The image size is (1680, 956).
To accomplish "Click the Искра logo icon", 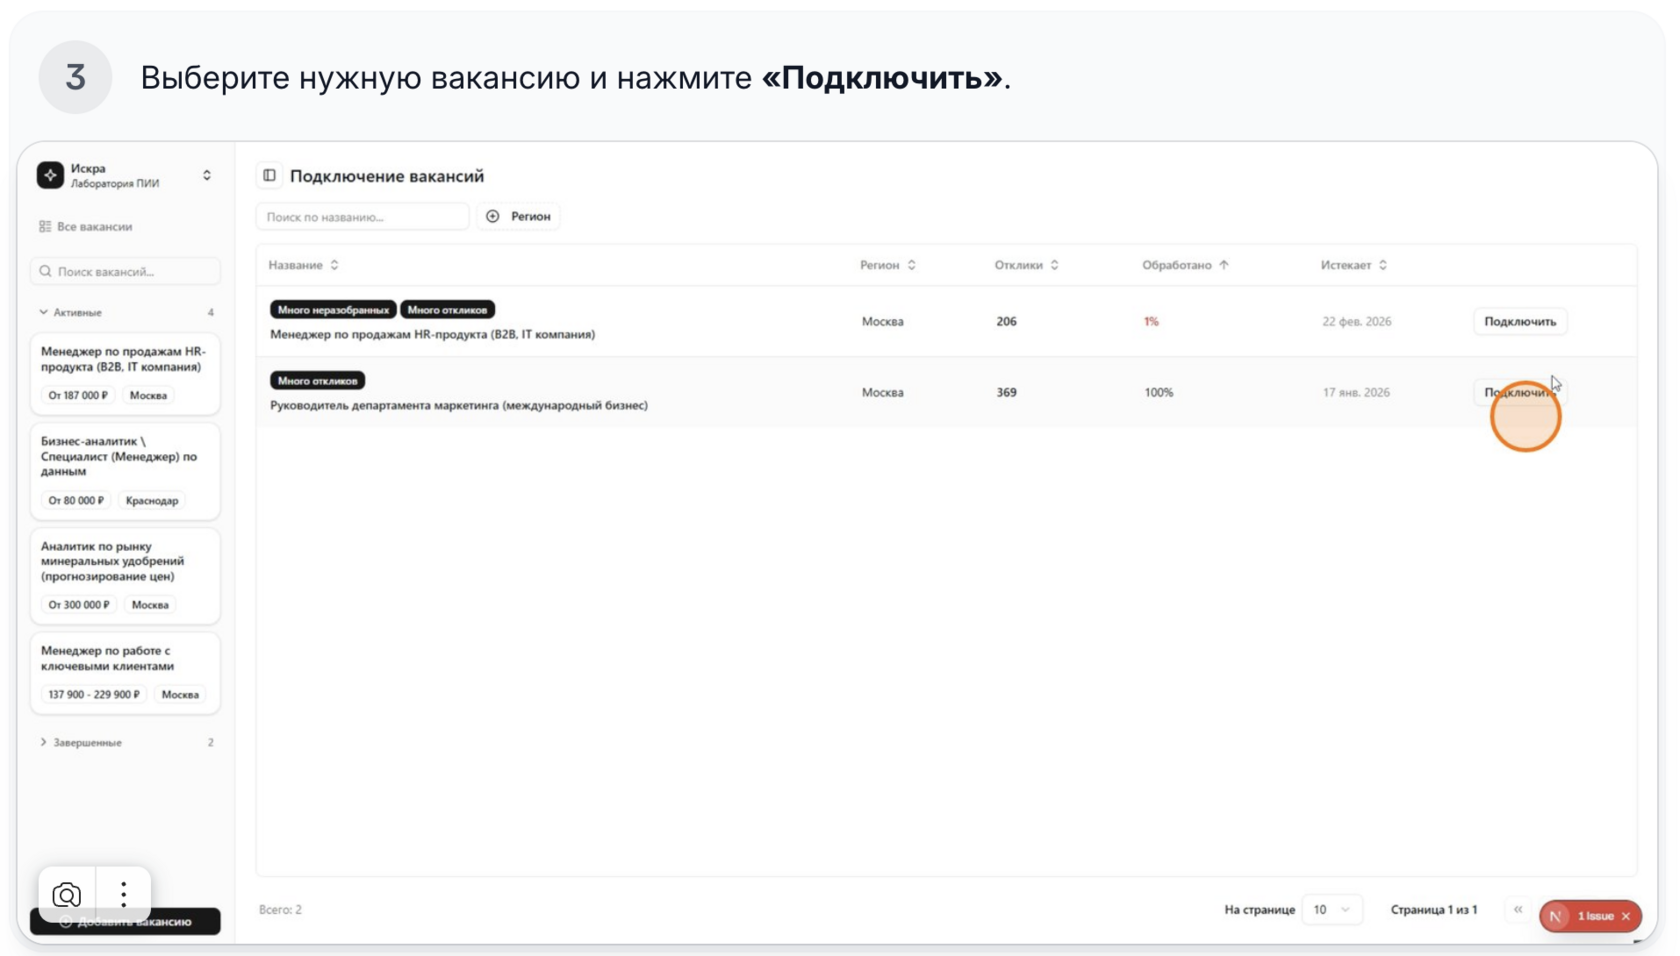I will 50,175.
